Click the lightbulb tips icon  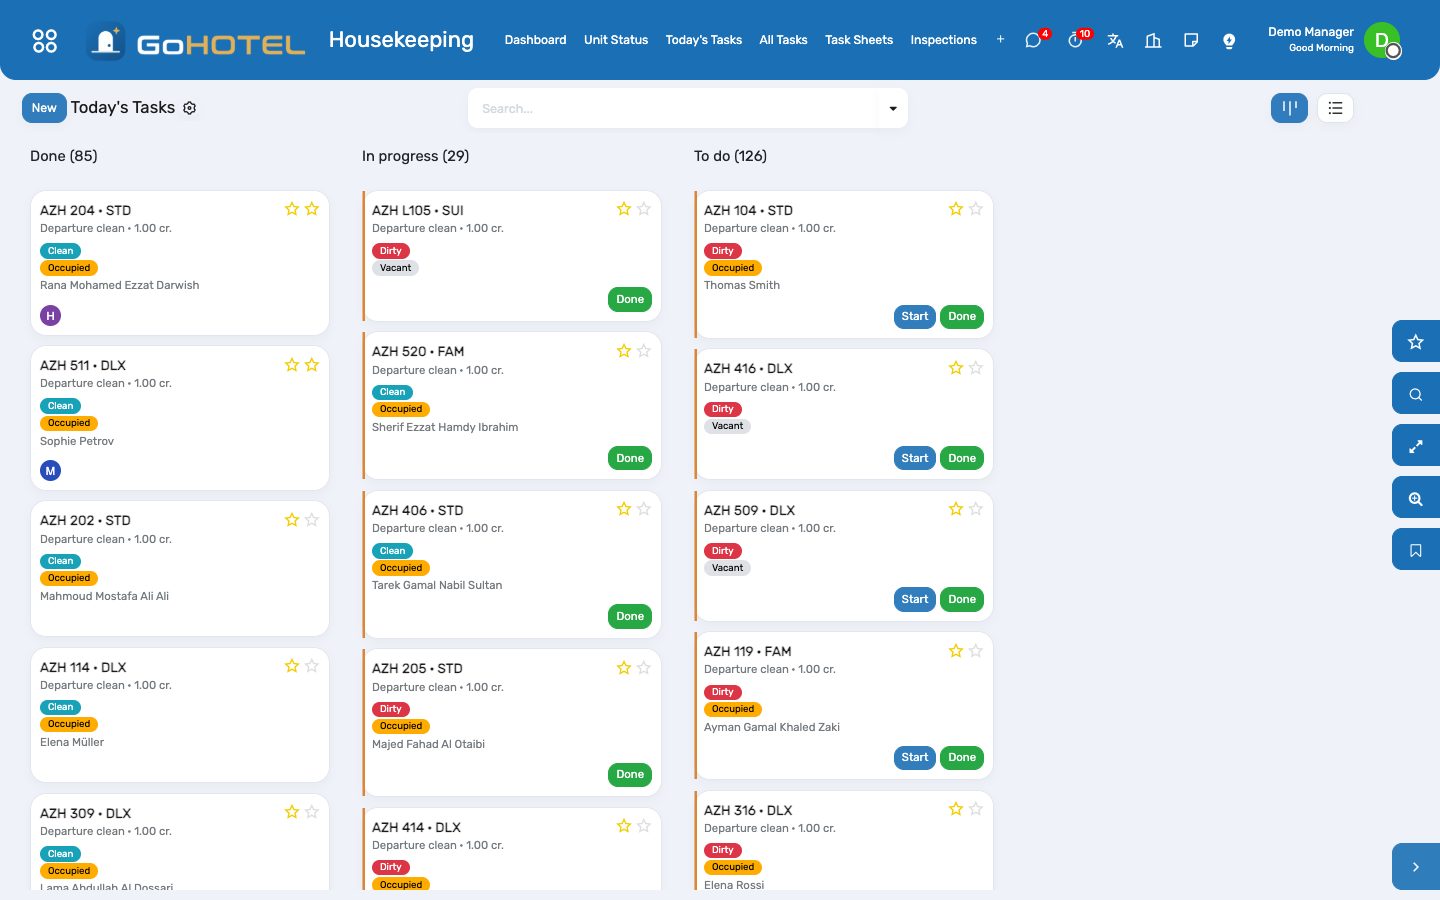1229,41
